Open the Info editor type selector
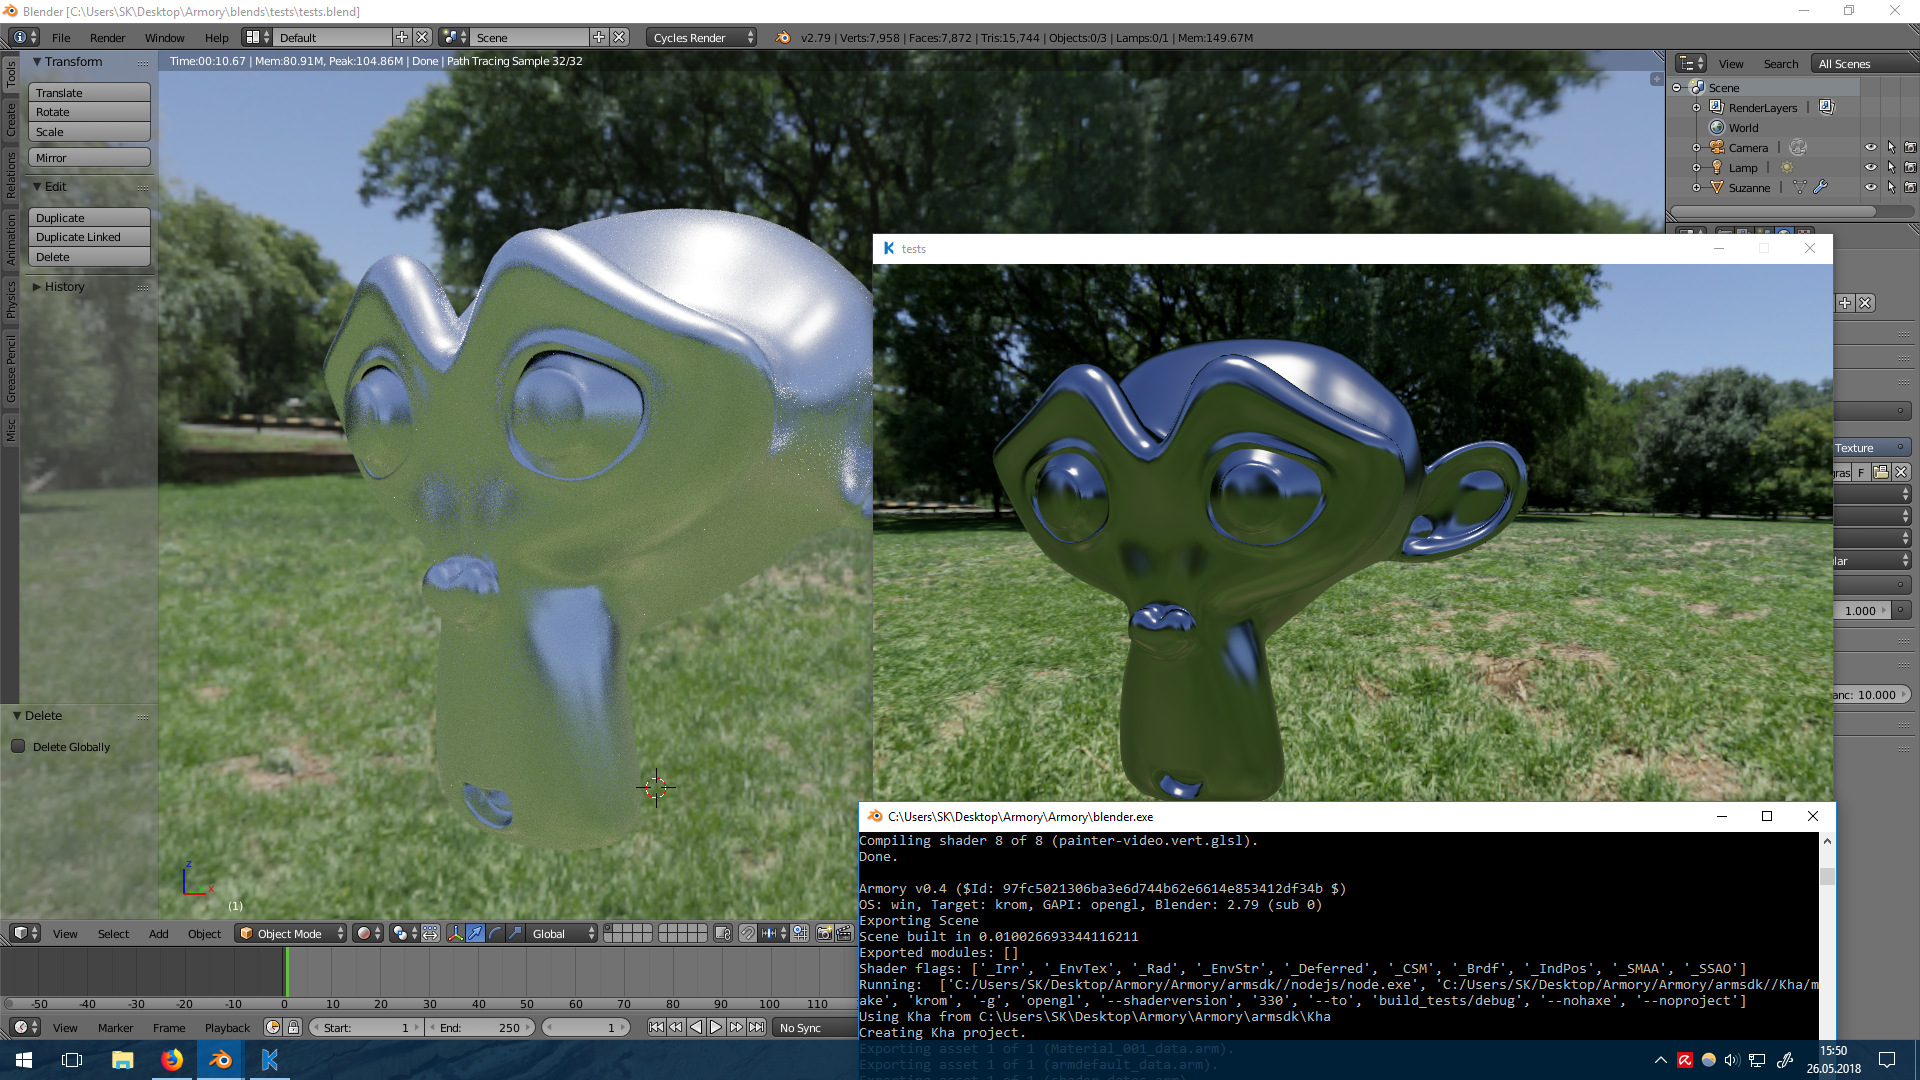This screenshot has height=1080, width=1920. (x=24, y=37)
